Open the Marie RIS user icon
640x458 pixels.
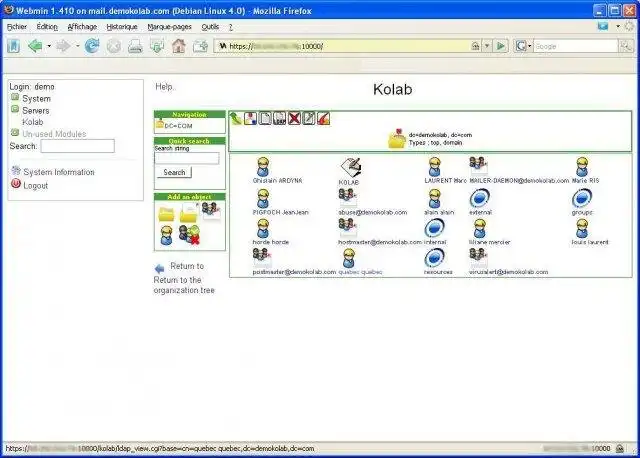tap(582, 167)
